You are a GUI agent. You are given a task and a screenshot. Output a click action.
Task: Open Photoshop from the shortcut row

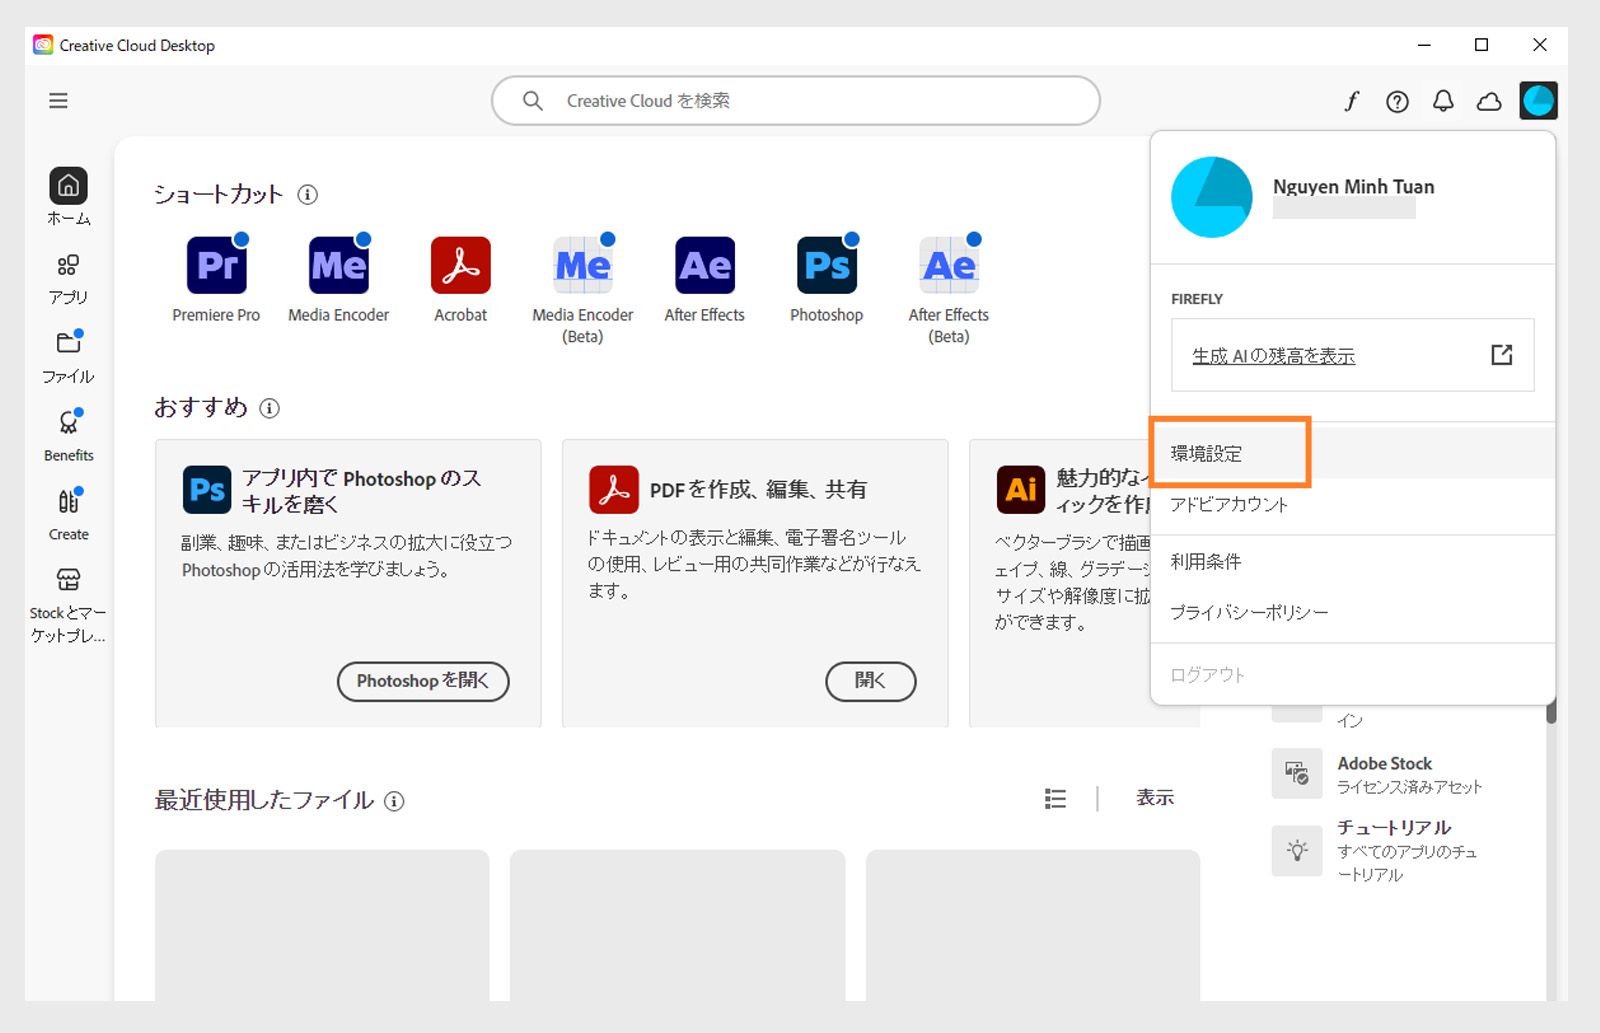(x=825, y=264)
